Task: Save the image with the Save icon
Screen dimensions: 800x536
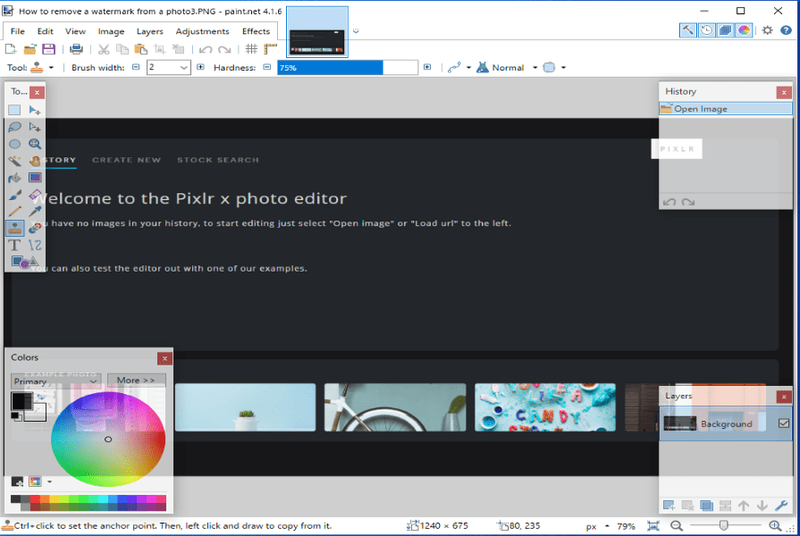Action: pyautogui.click(x=48, y=49)
